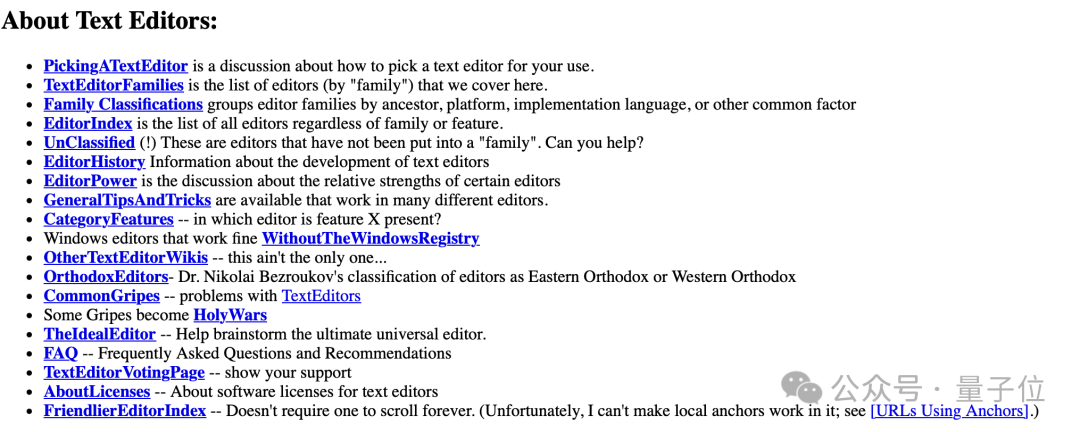Open the UnClassified editors link
Image resolution: width=1080 pixels, height=432 pixels.
click(x=90, y=143)
